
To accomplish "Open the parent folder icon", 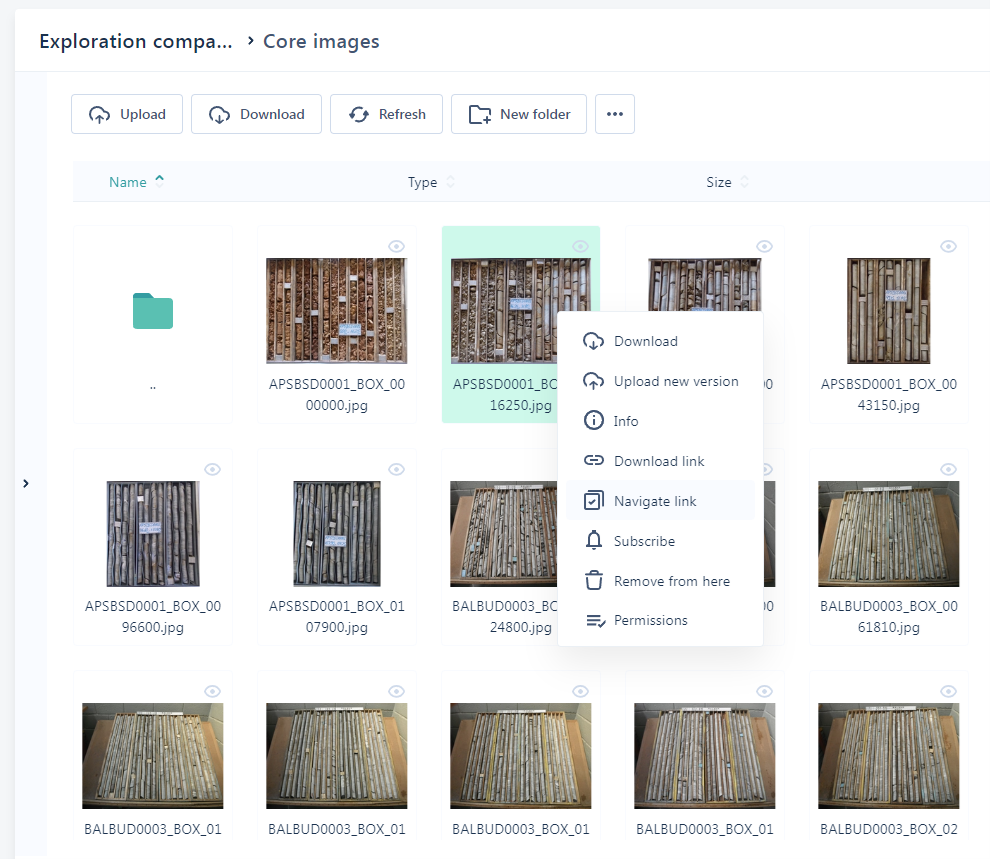I will (153, 311).
